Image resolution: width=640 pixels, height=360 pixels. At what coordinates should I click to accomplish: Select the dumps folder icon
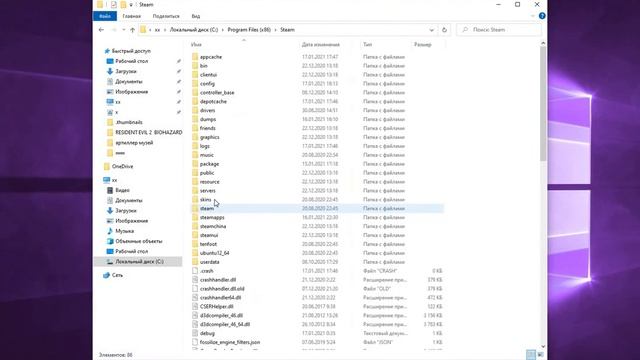195,120
